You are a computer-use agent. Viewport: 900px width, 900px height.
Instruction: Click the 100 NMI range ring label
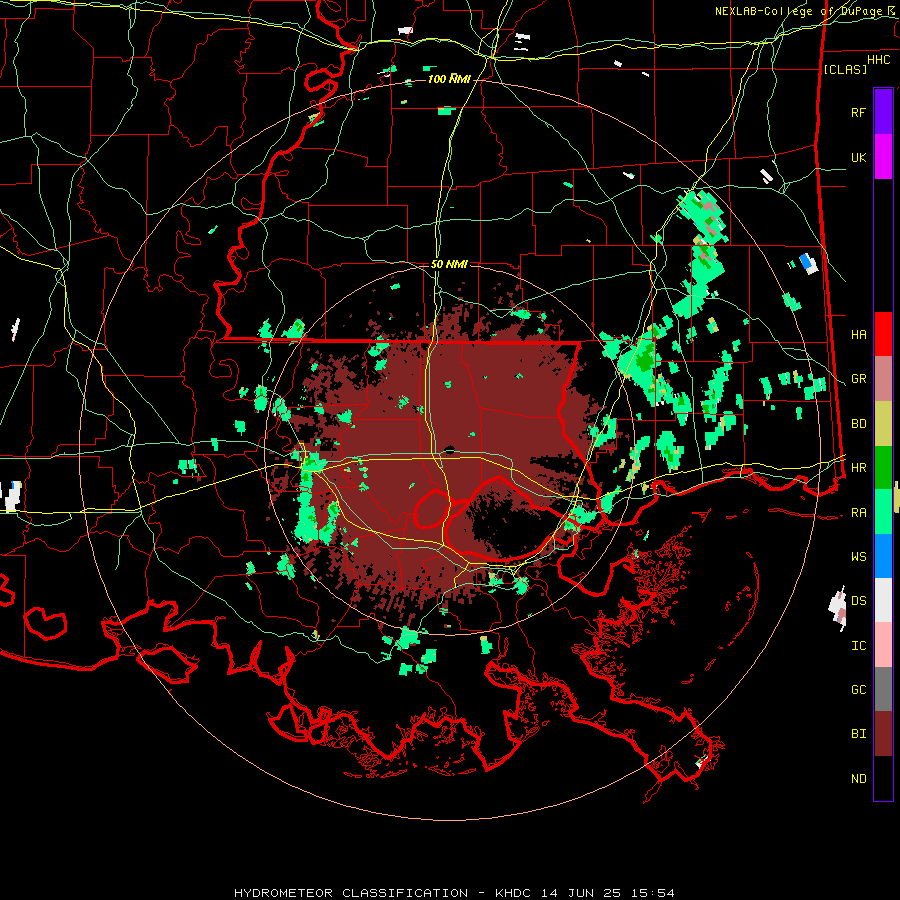449,79
